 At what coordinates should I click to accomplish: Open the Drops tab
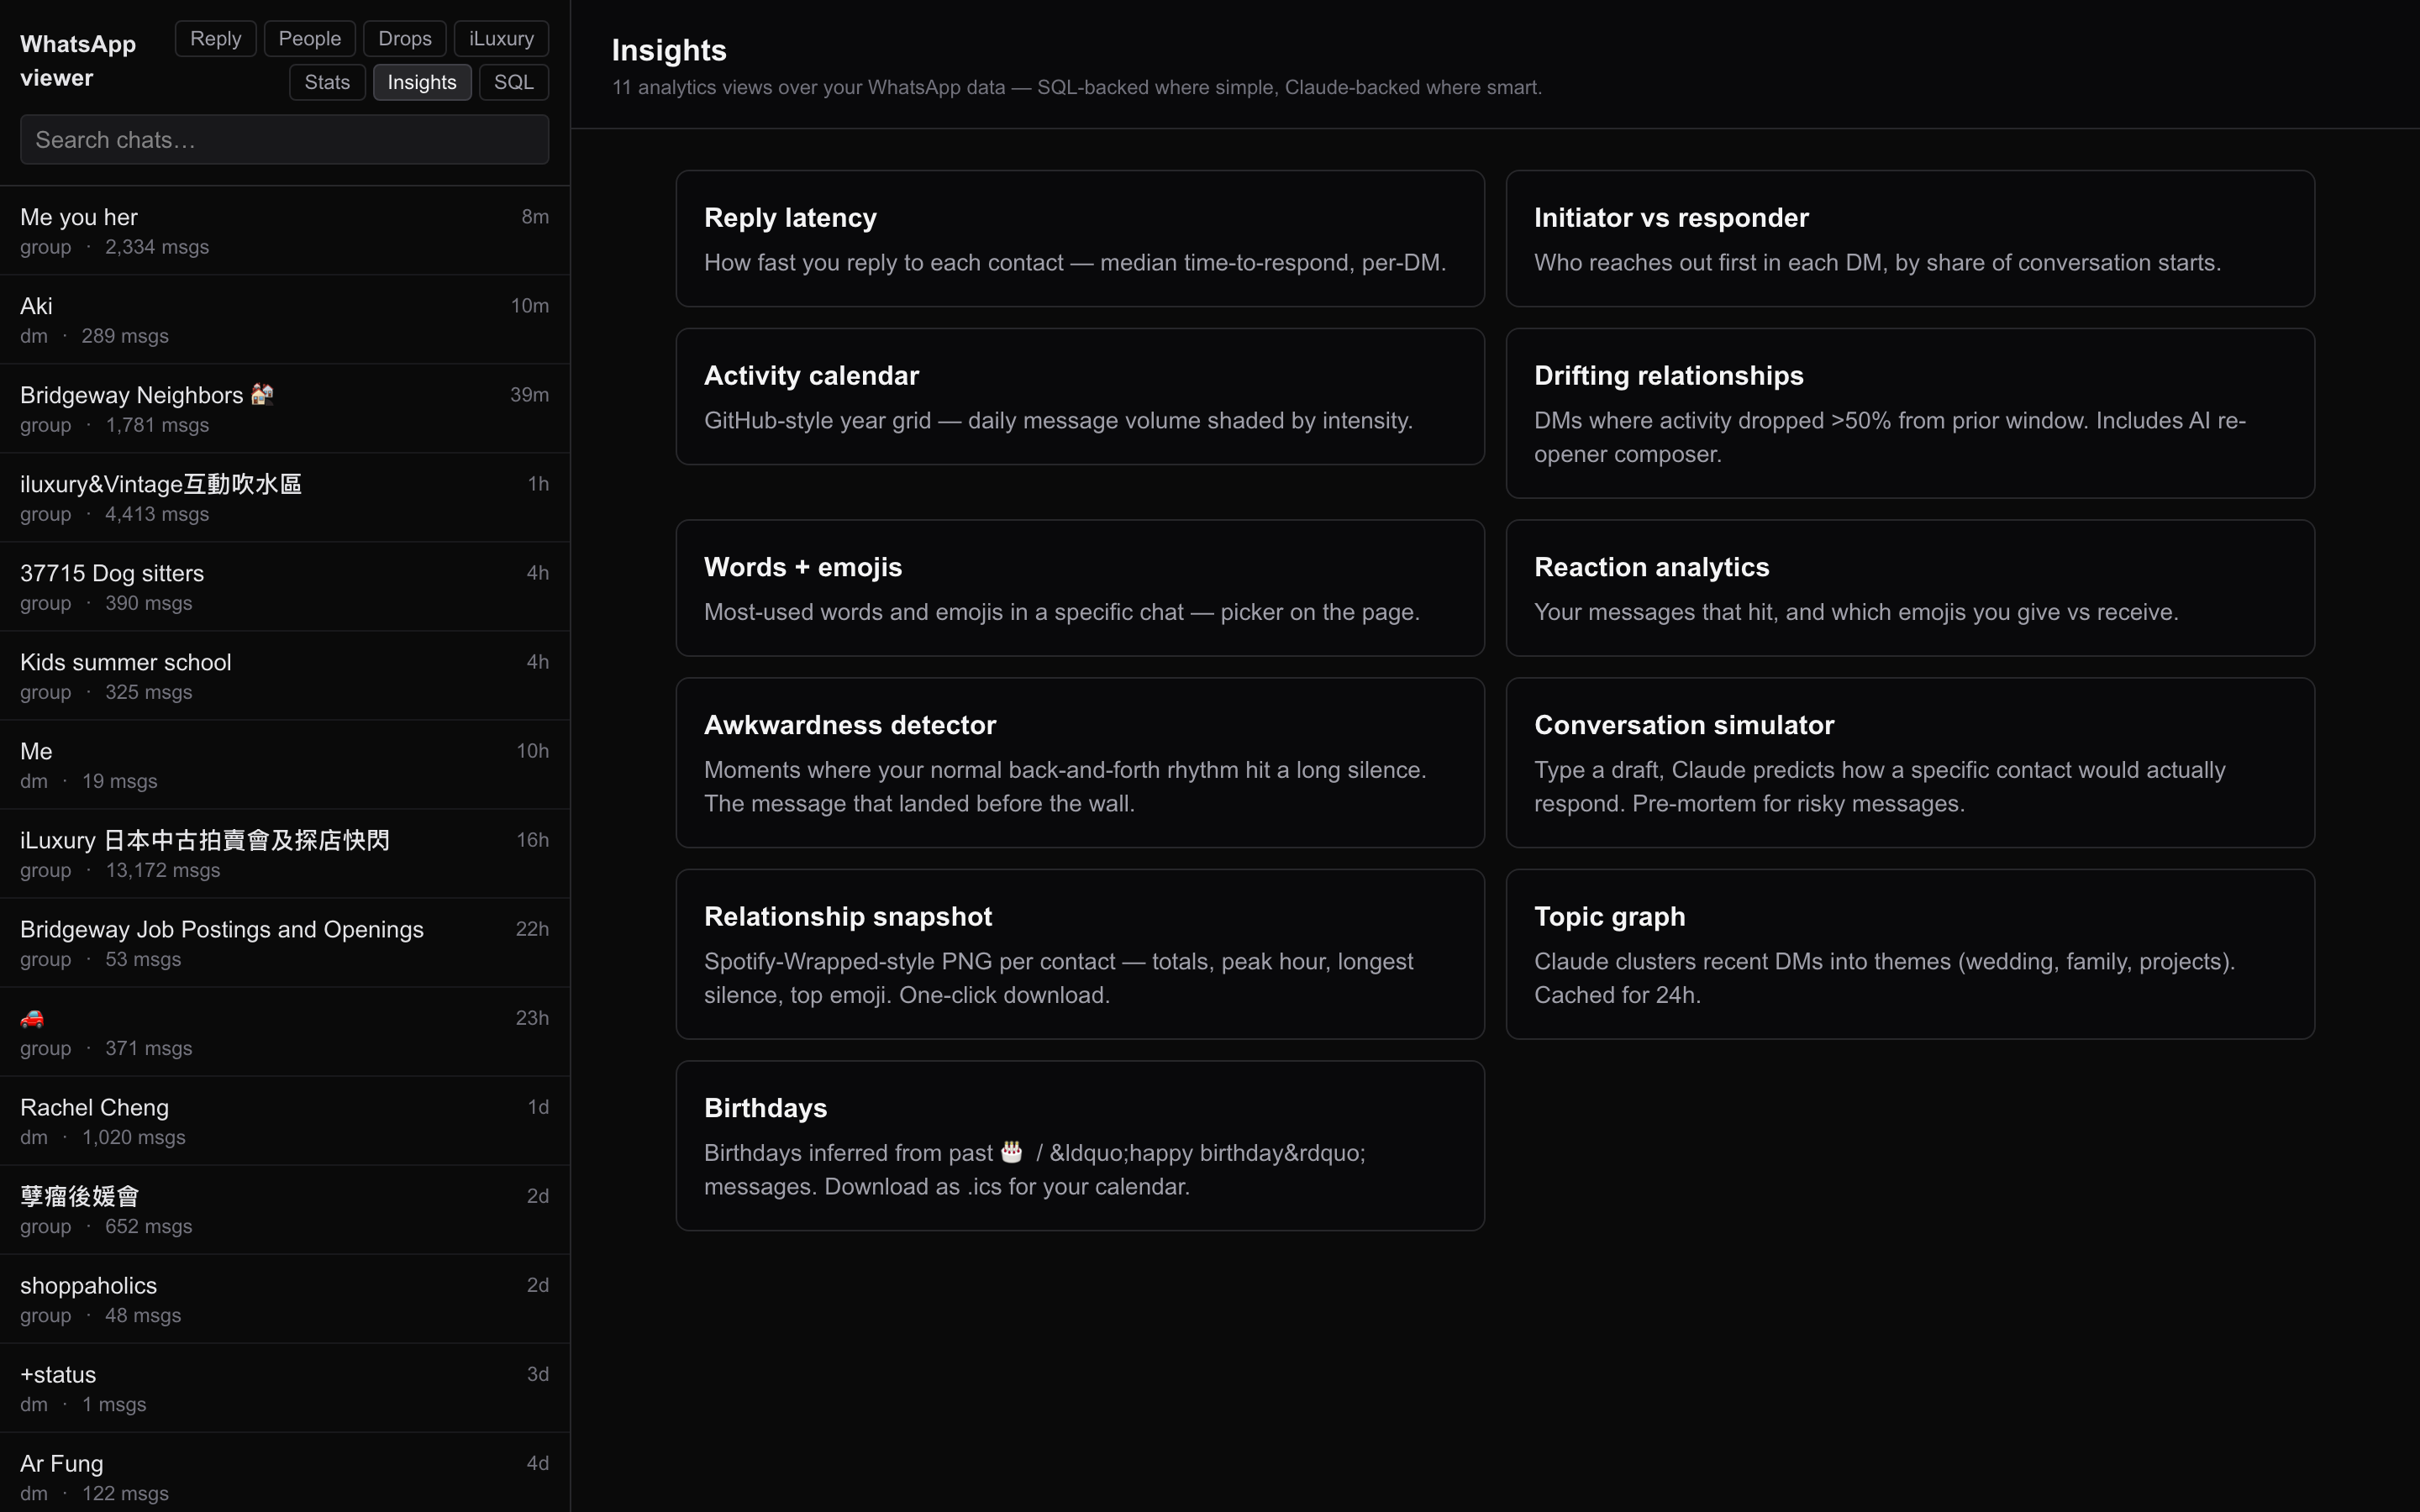404,38
